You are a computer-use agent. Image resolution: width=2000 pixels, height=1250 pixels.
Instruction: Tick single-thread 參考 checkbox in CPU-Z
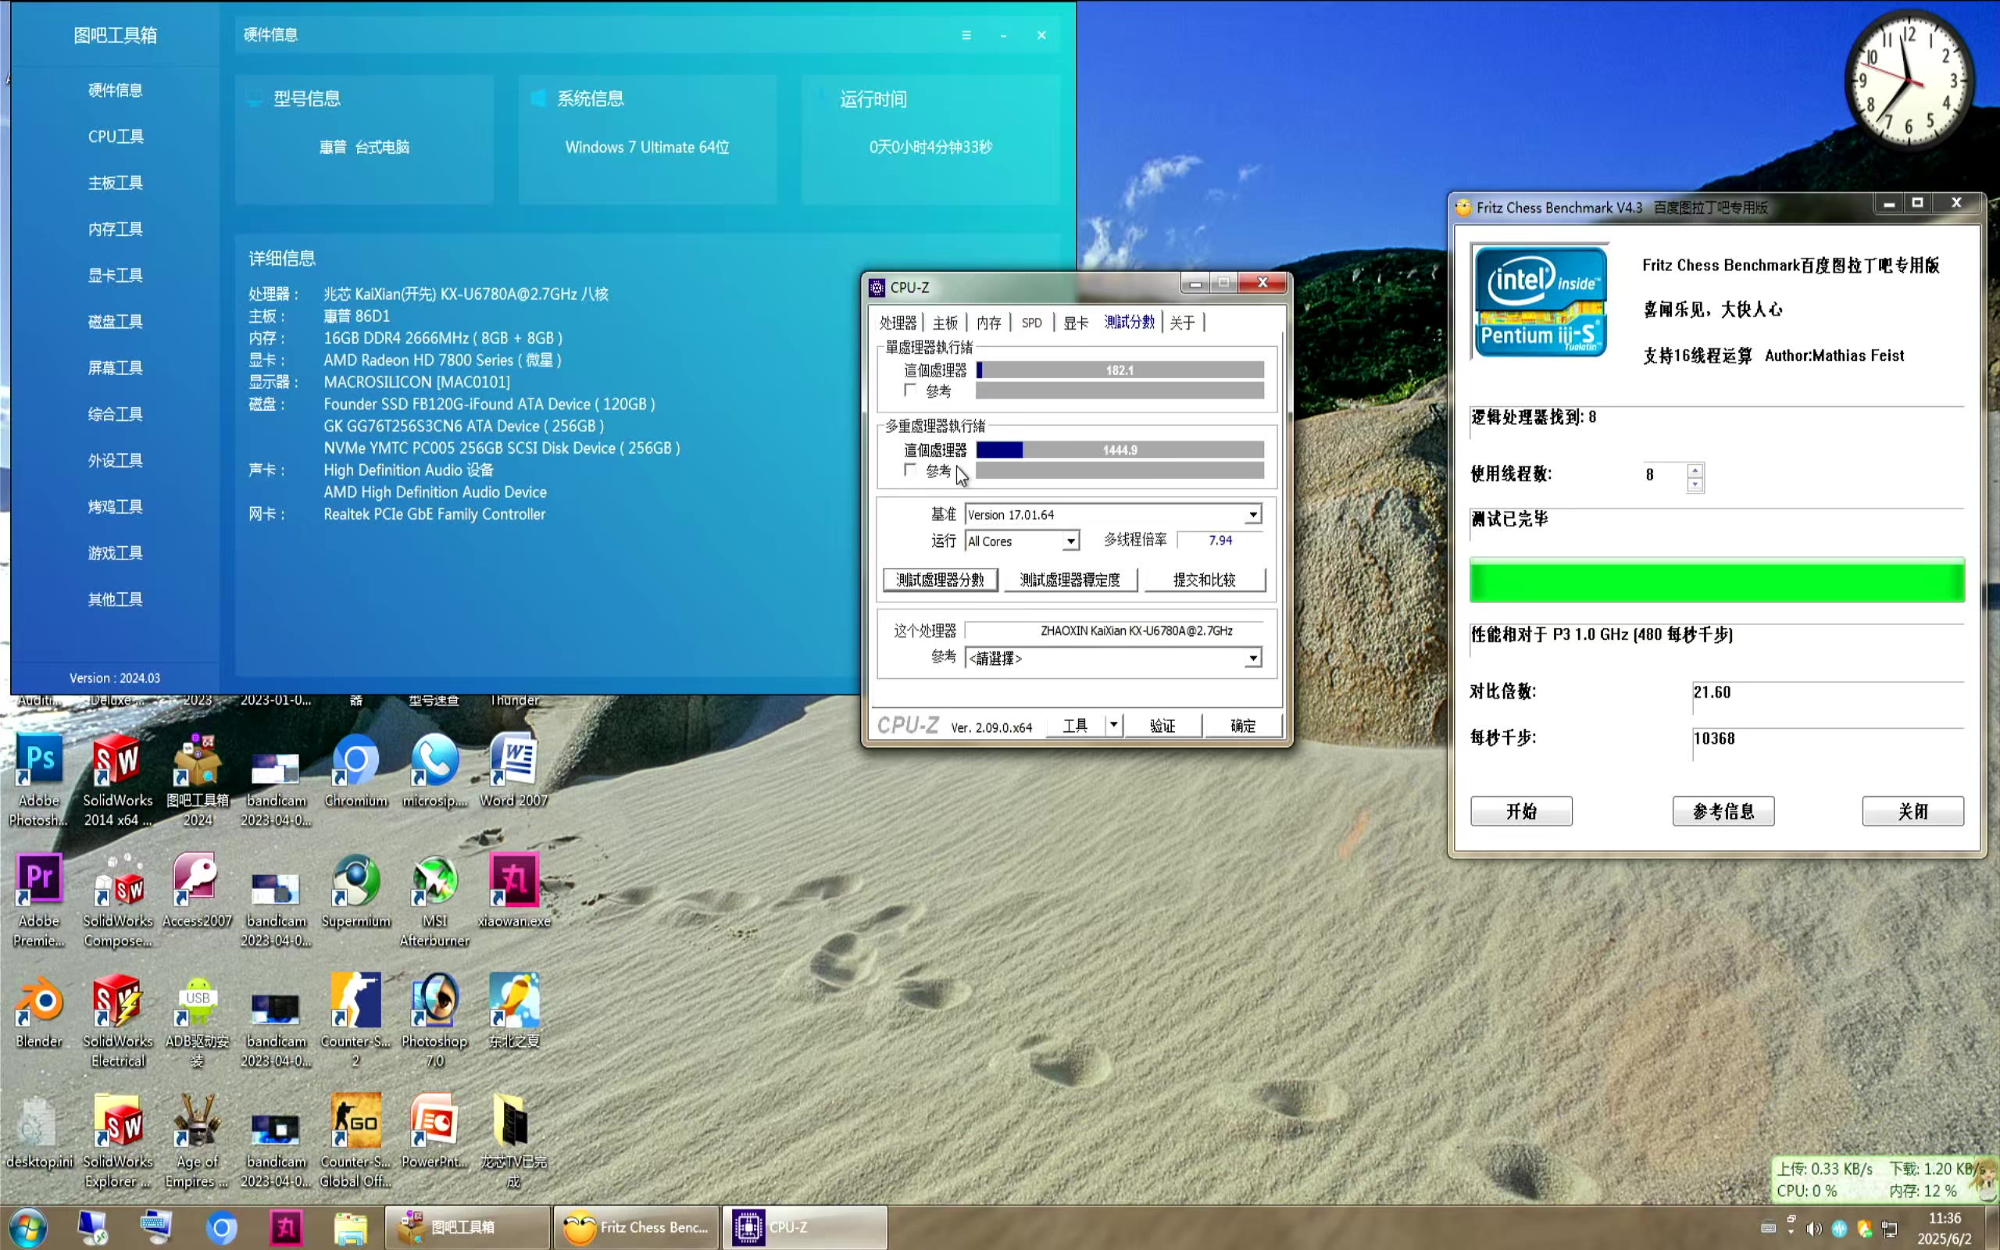910,390
